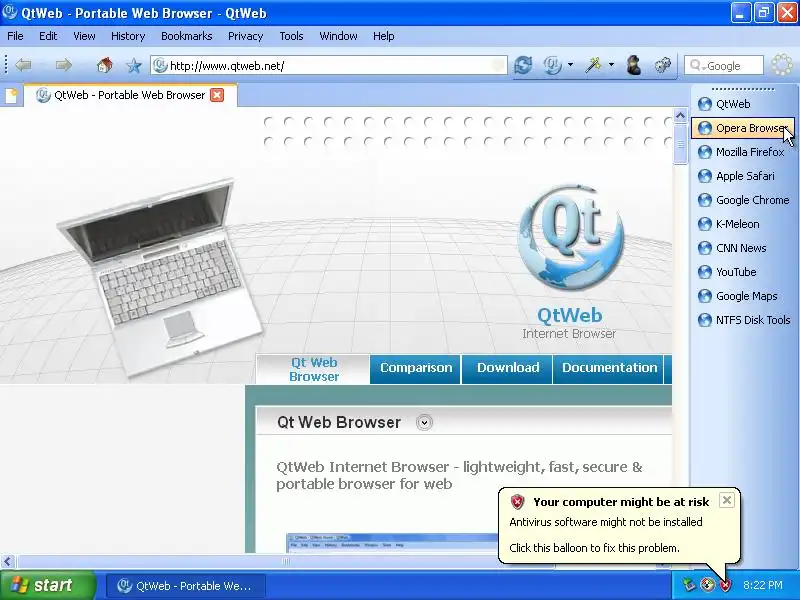Click the URL address field
Screen dimensions: 800x600
click(329, 65)
